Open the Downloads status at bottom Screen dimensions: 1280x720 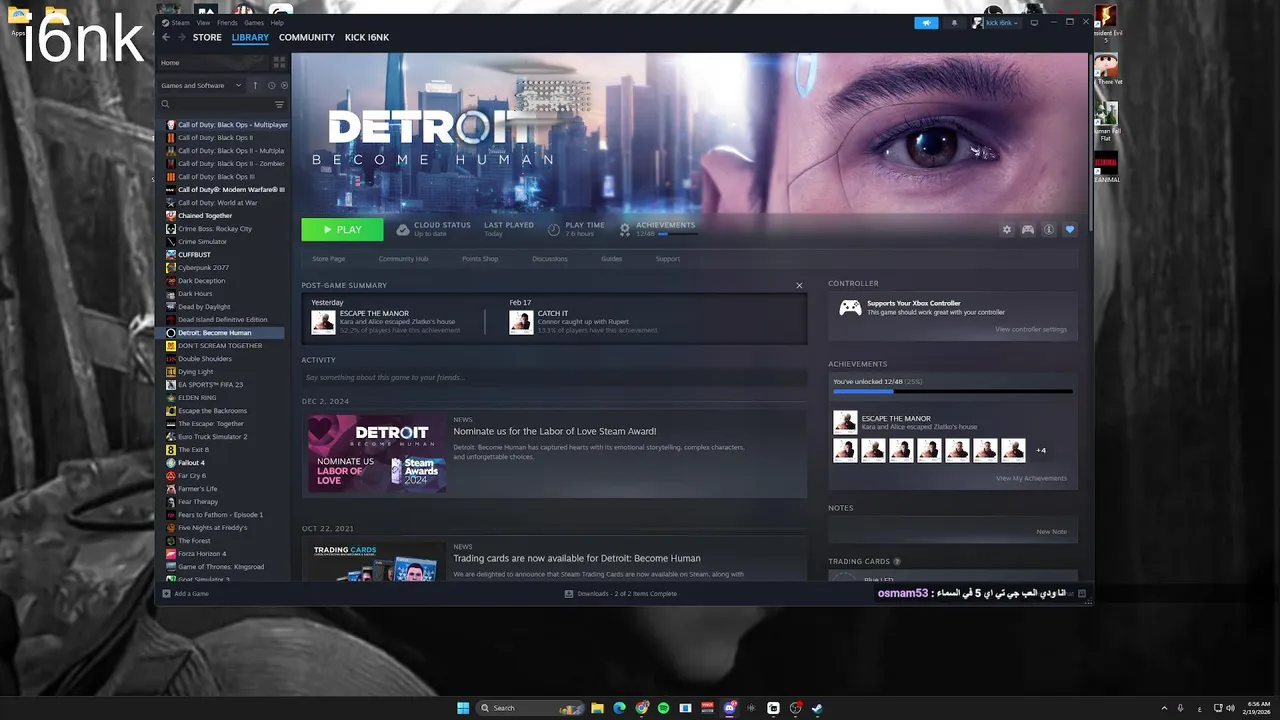(621, 594)
